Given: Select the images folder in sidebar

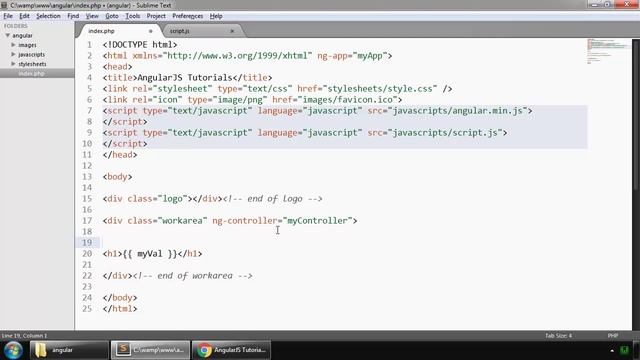Looking at the screenshot, I should pyautogui.click(x=27, y=45).
